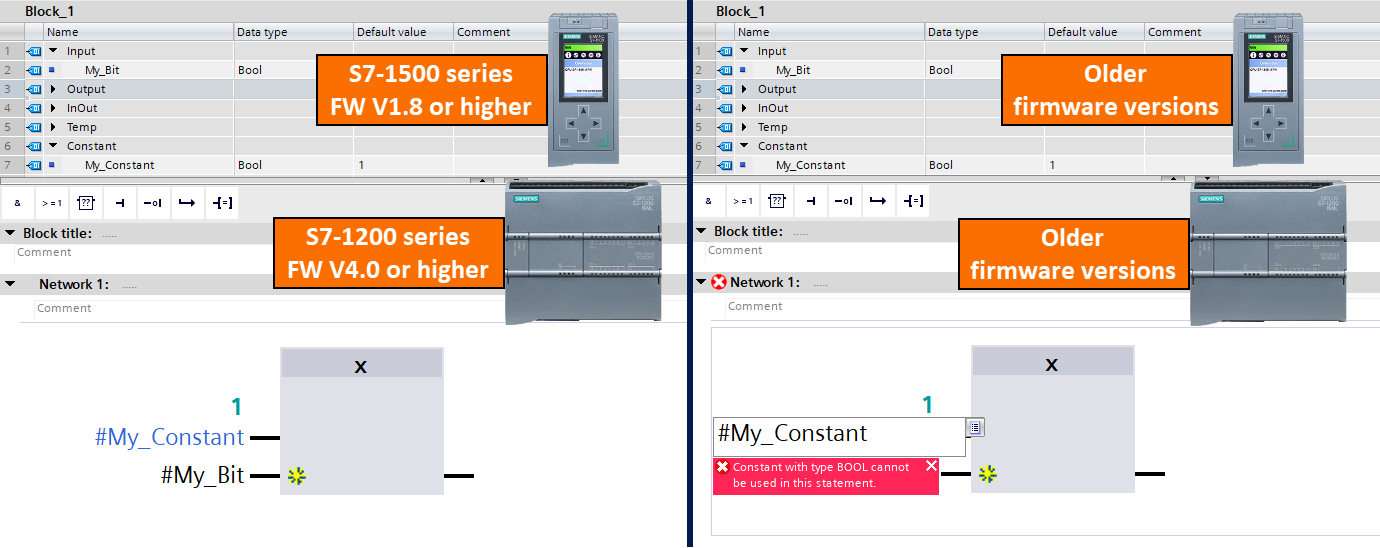Select the OR (>=1) instruction icon in left pane toolbar
1380x548 pixels.
(52, 202)
